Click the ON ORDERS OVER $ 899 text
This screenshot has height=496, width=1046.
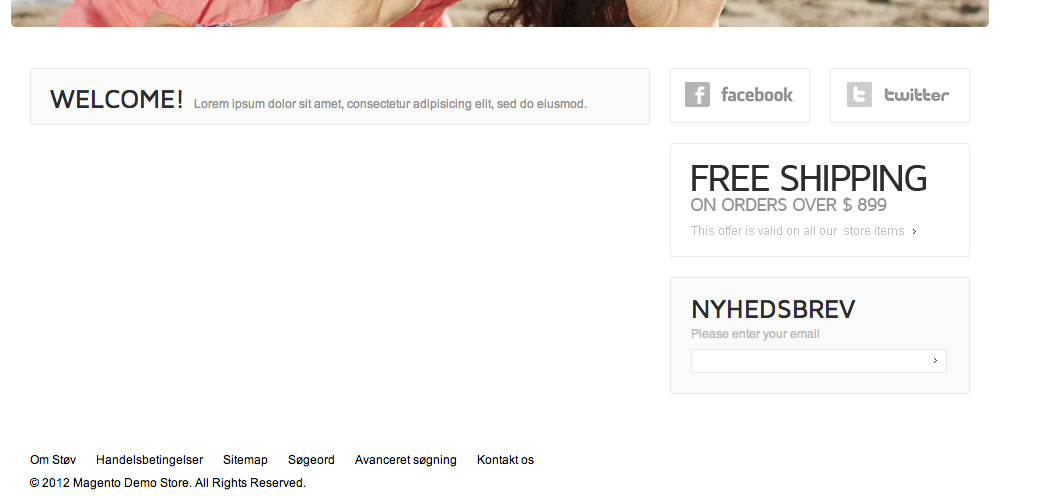(x=789, y=205)
